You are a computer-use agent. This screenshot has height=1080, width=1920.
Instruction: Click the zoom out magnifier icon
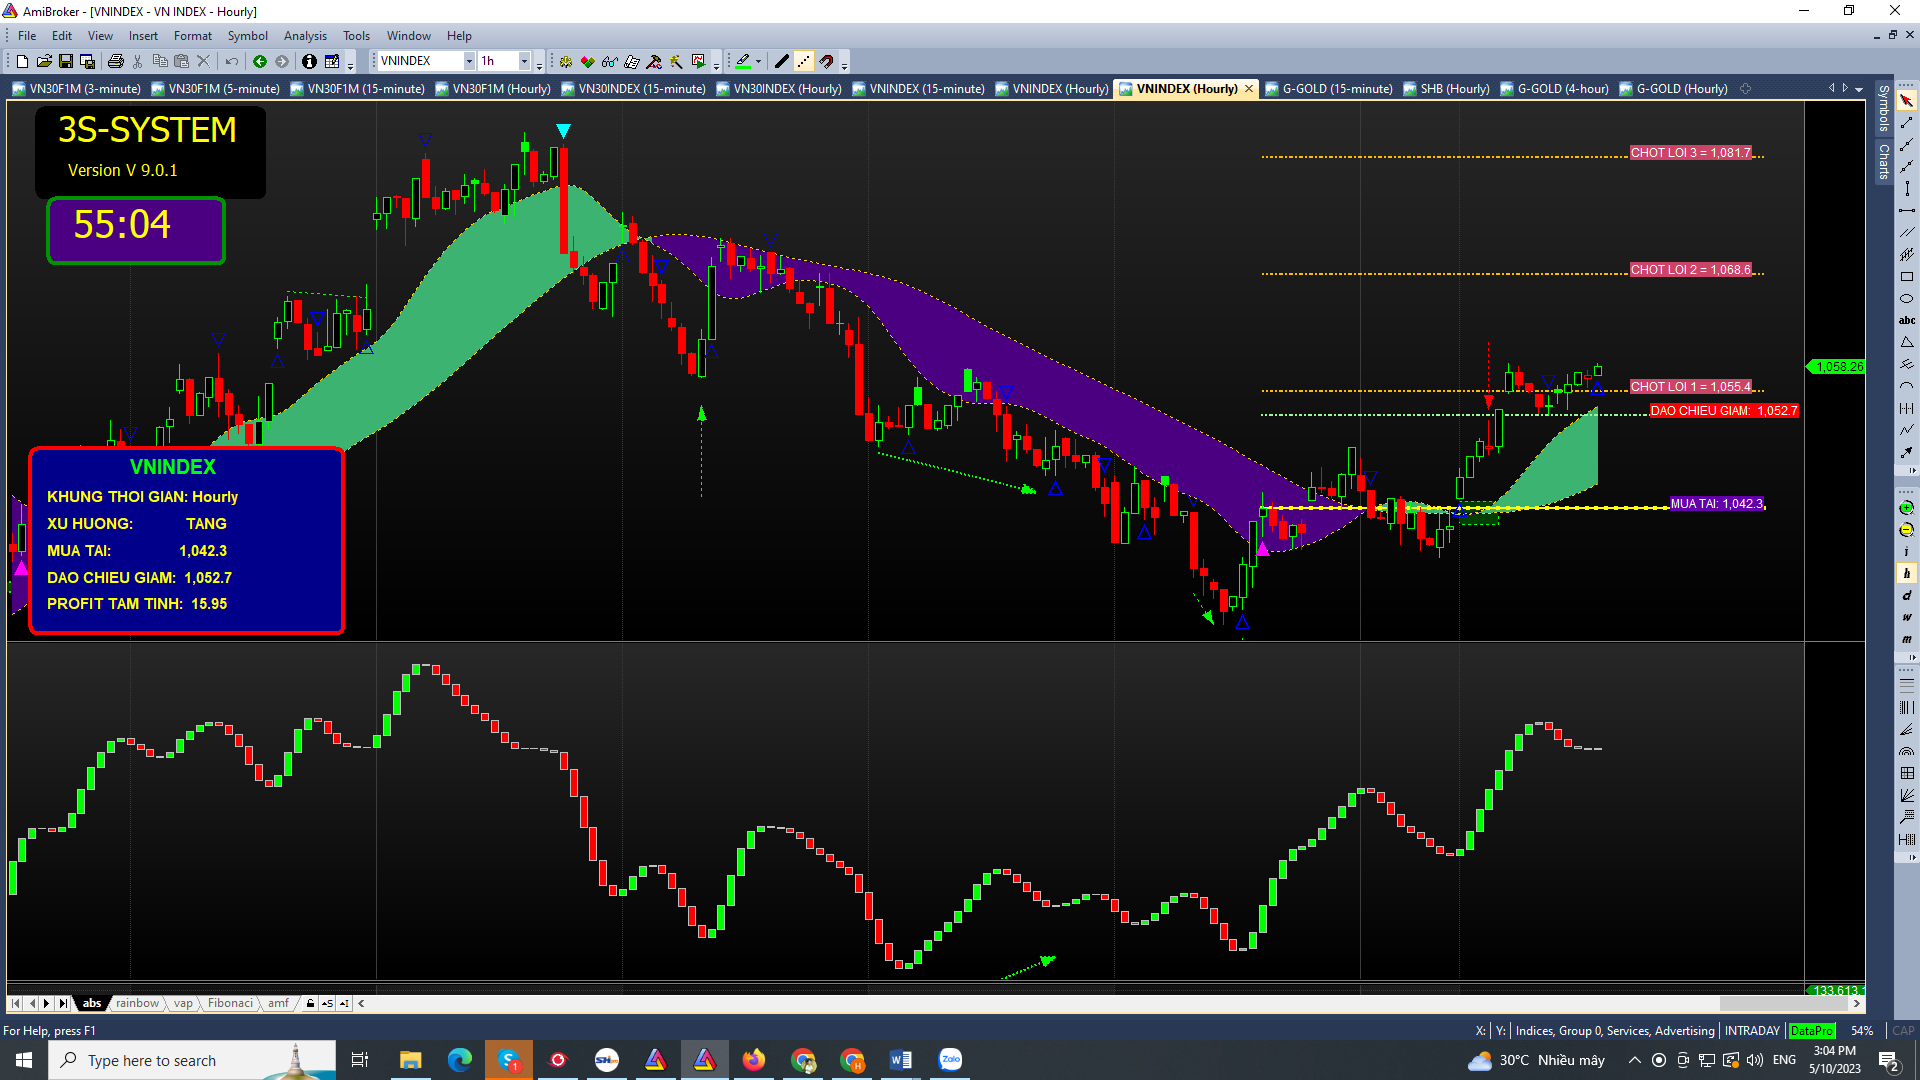click(1906, 530)
